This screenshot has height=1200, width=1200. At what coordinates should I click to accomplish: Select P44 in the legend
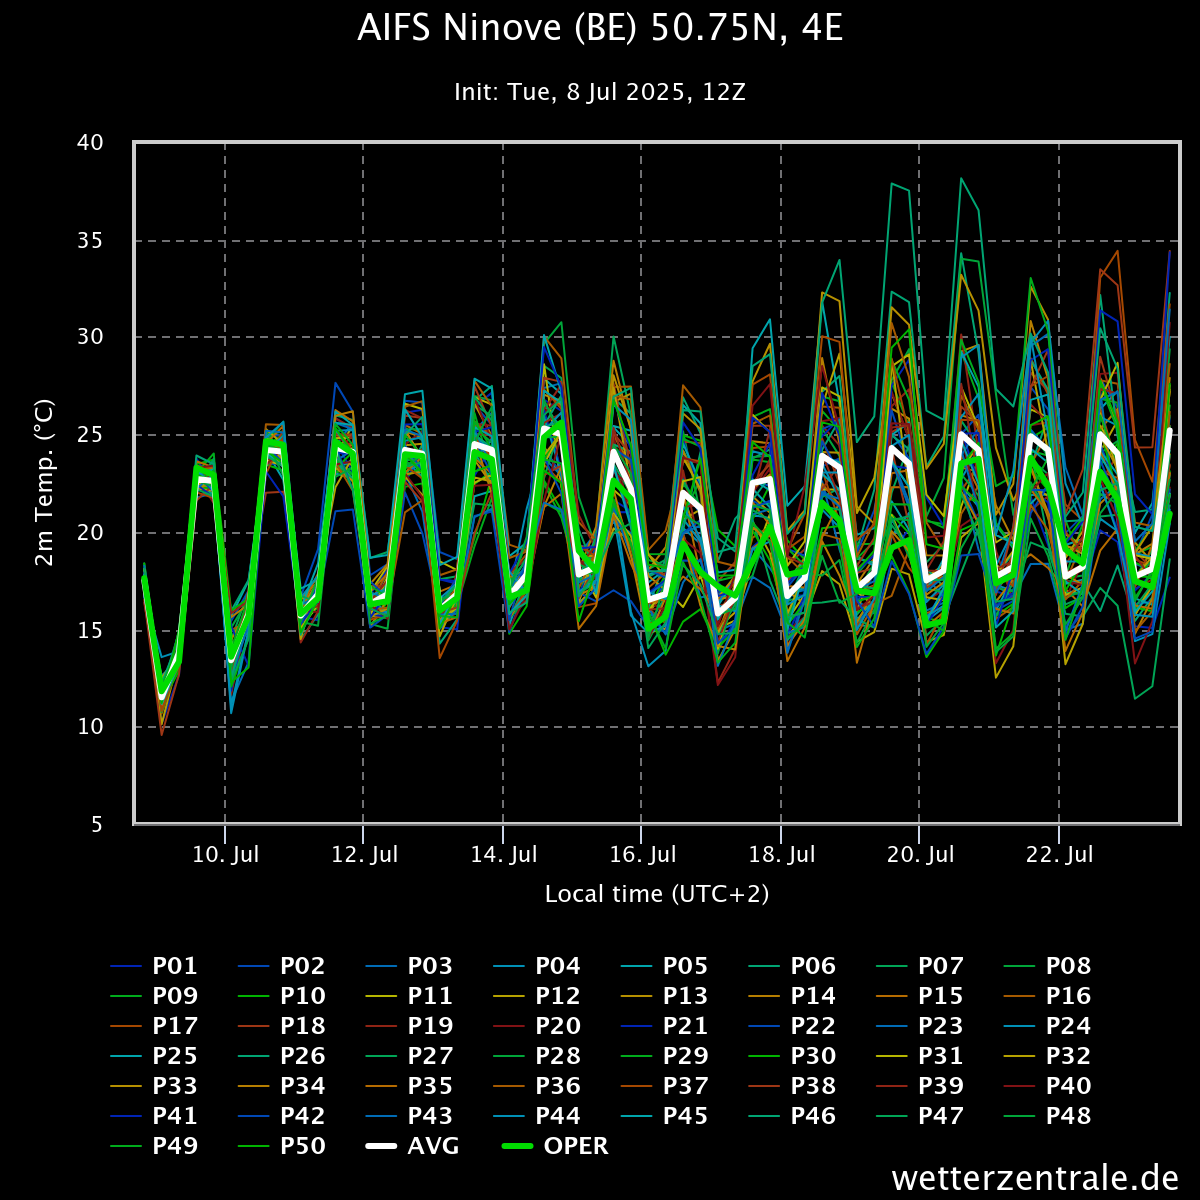pyautogui.click(x=537, y=1116)
